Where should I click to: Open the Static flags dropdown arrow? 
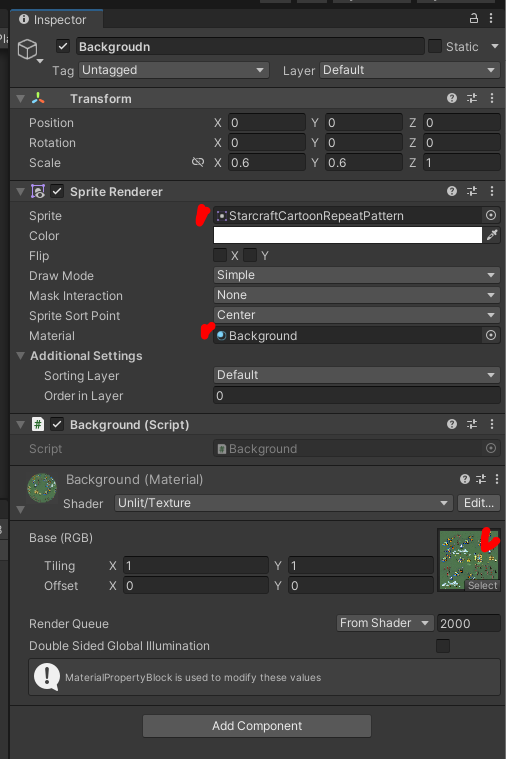[x=494, y=46]
